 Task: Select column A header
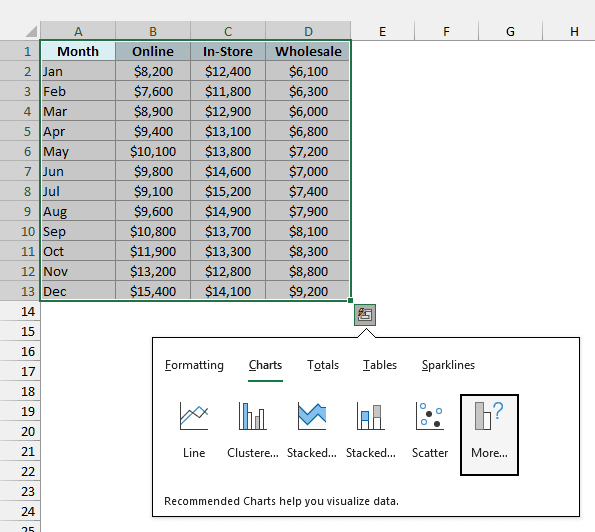[x=78, y=31]
